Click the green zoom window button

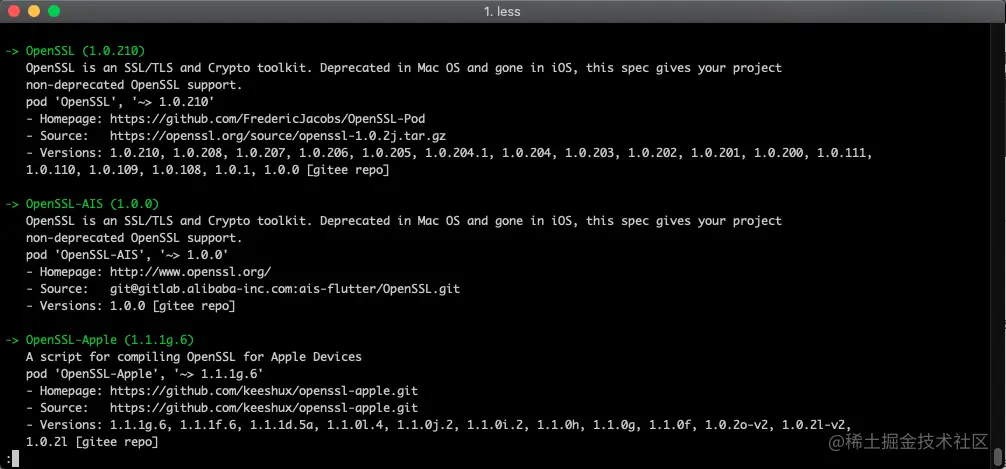point(54,11)
